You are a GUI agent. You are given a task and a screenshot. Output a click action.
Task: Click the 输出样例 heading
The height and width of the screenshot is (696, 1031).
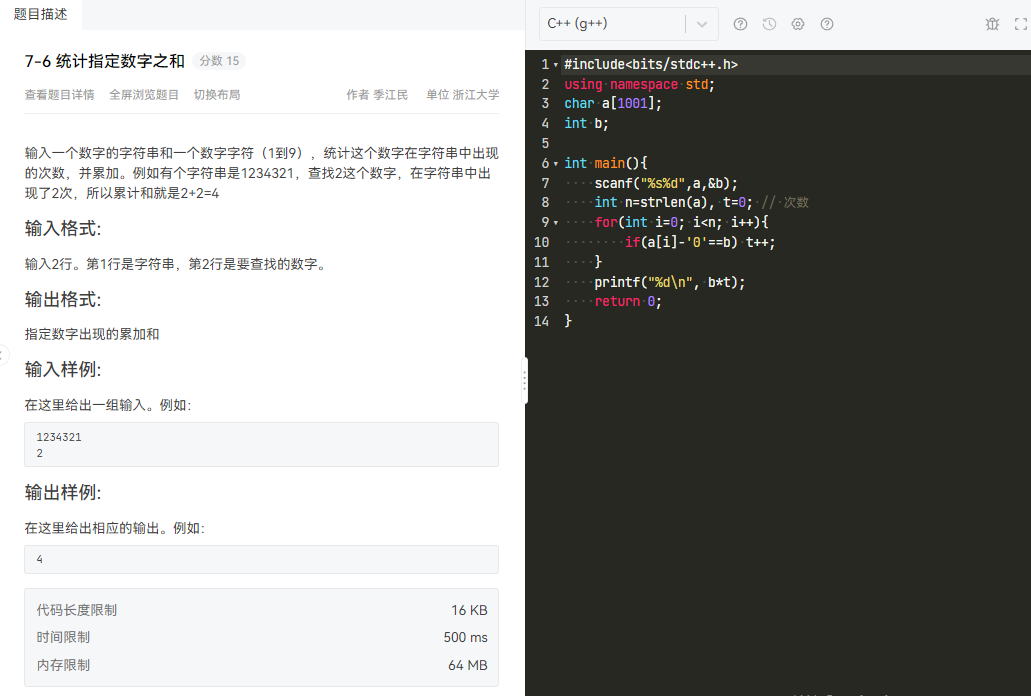[x=62, y=492]
